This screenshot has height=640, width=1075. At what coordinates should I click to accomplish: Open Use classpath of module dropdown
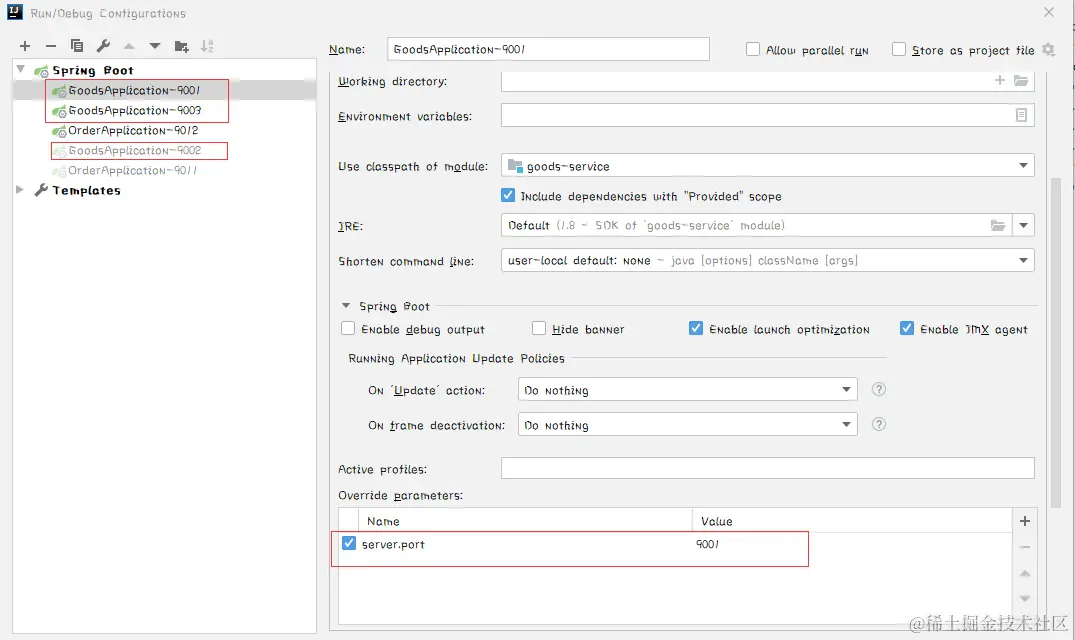1023,165
